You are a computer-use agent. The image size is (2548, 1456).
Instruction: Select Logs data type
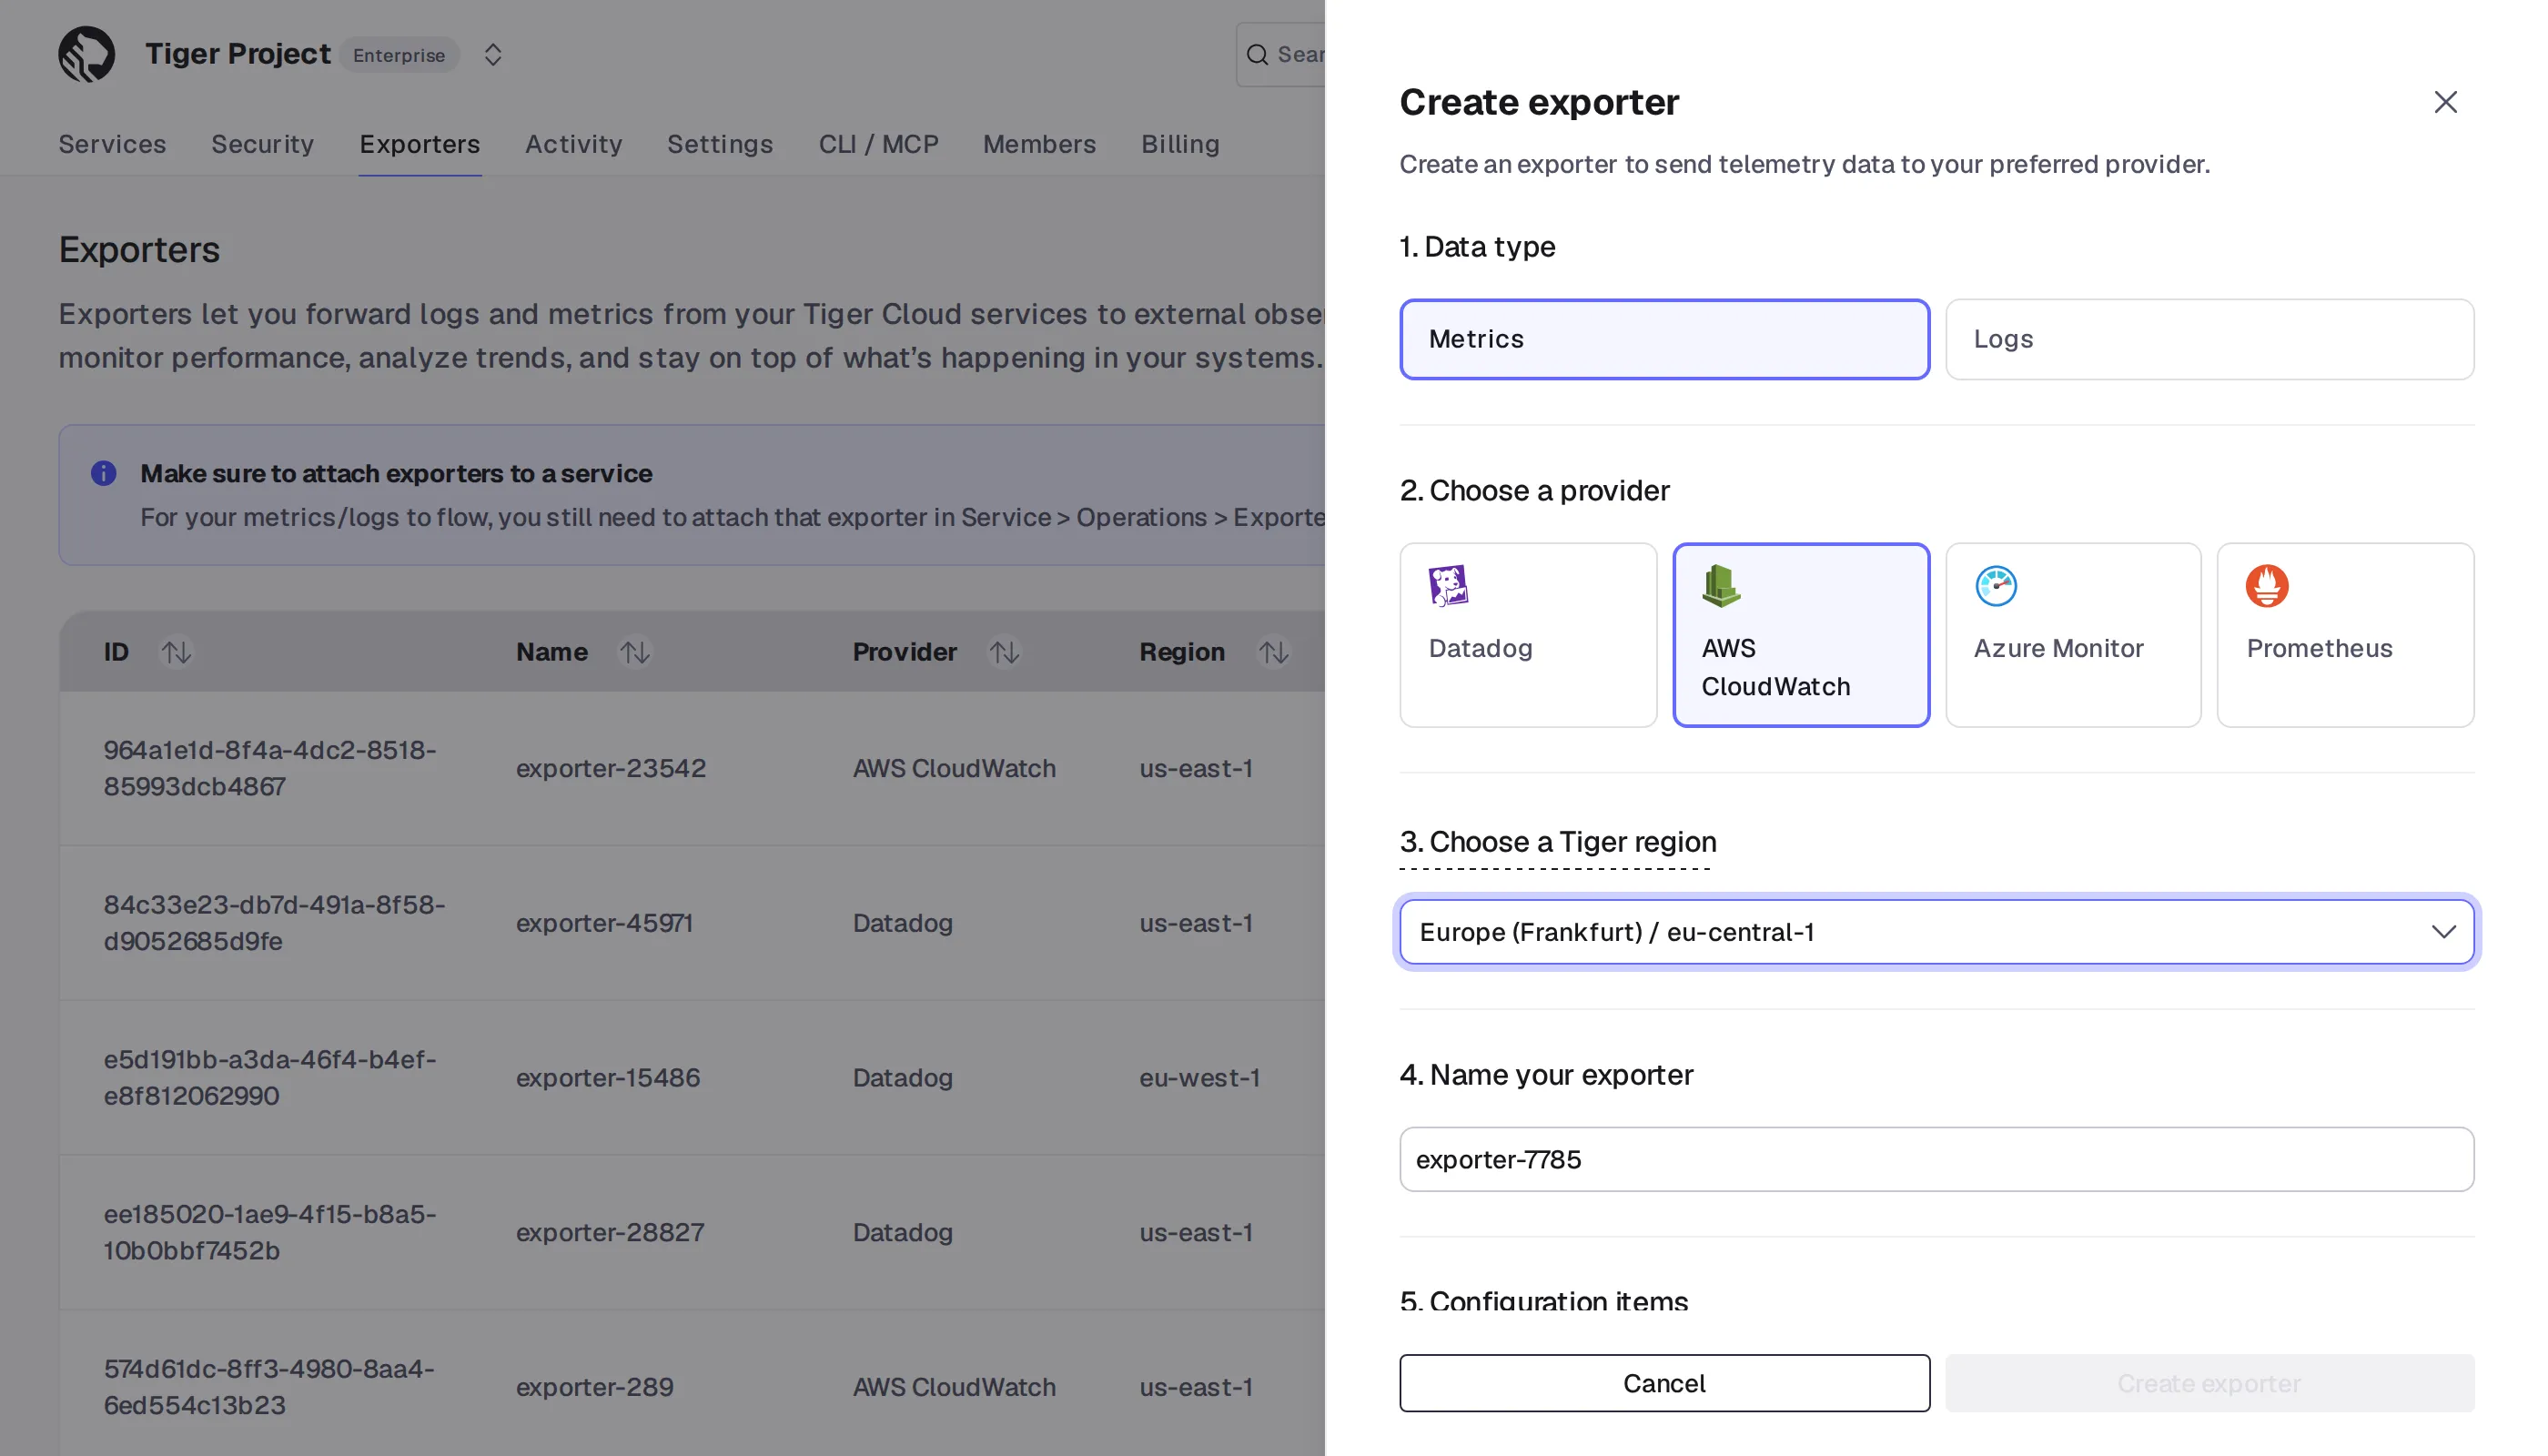(2209, 339)
